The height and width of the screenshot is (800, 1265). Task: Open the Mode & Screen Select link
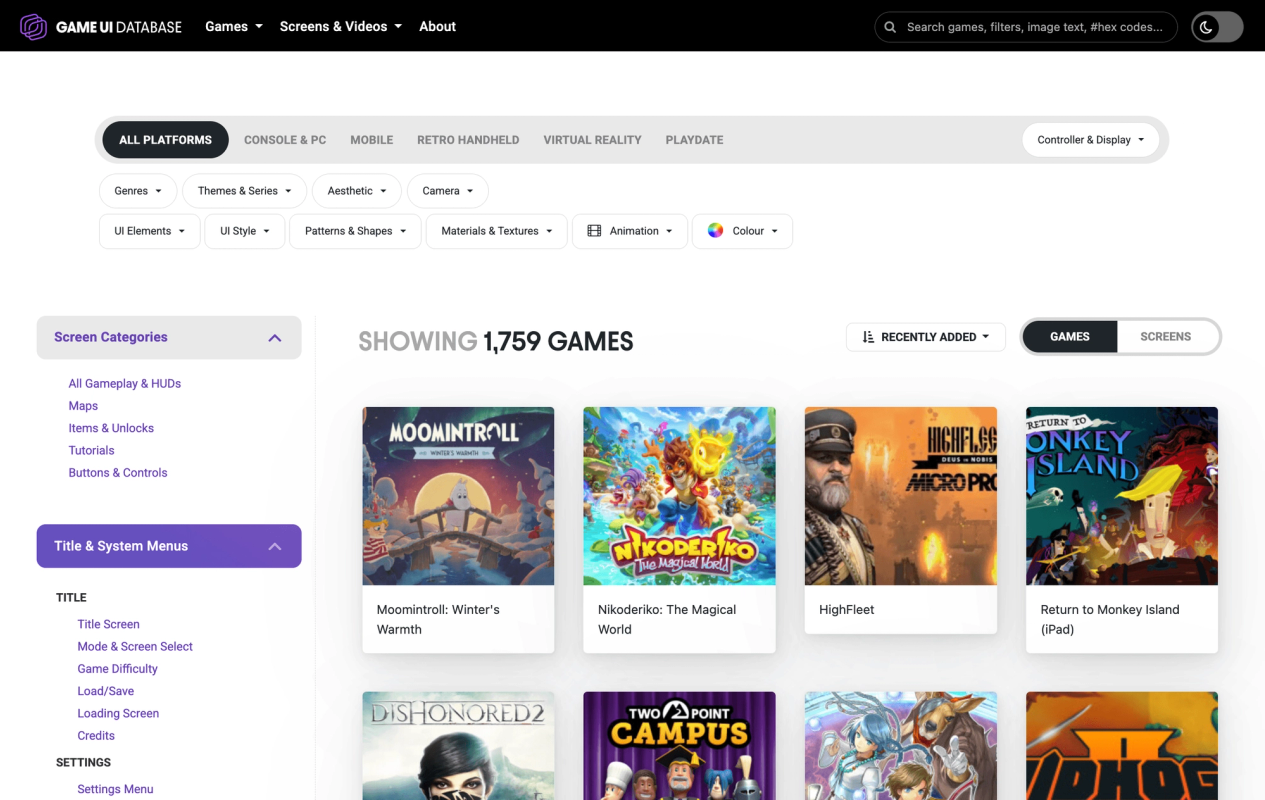[x=135, y=647]
